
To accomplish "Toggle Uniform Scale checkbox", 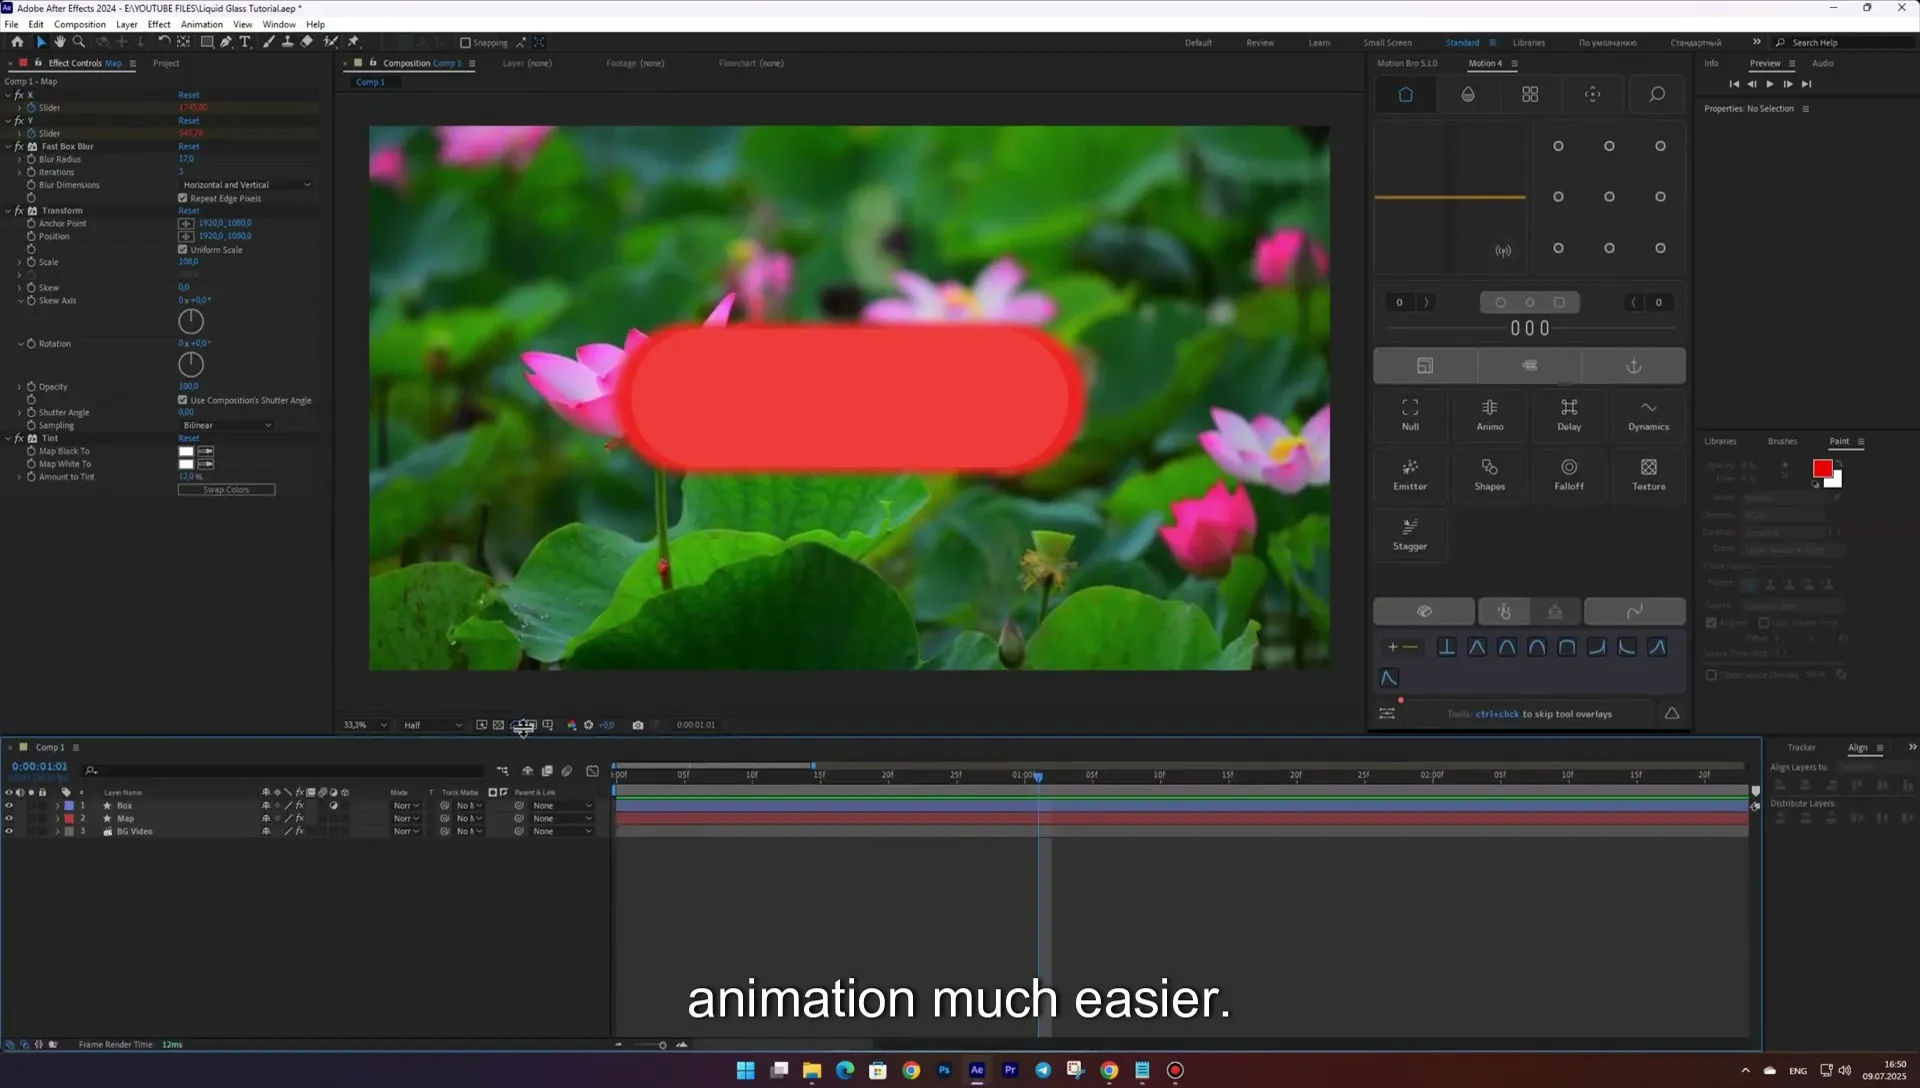I will tap(183, 249).
